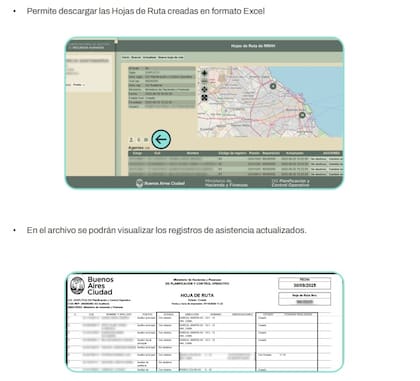This screenshot has width=420, height=381.
Task: Click the Buenos Aires Ciudad crest in document
Action: [x=77, y=286]
